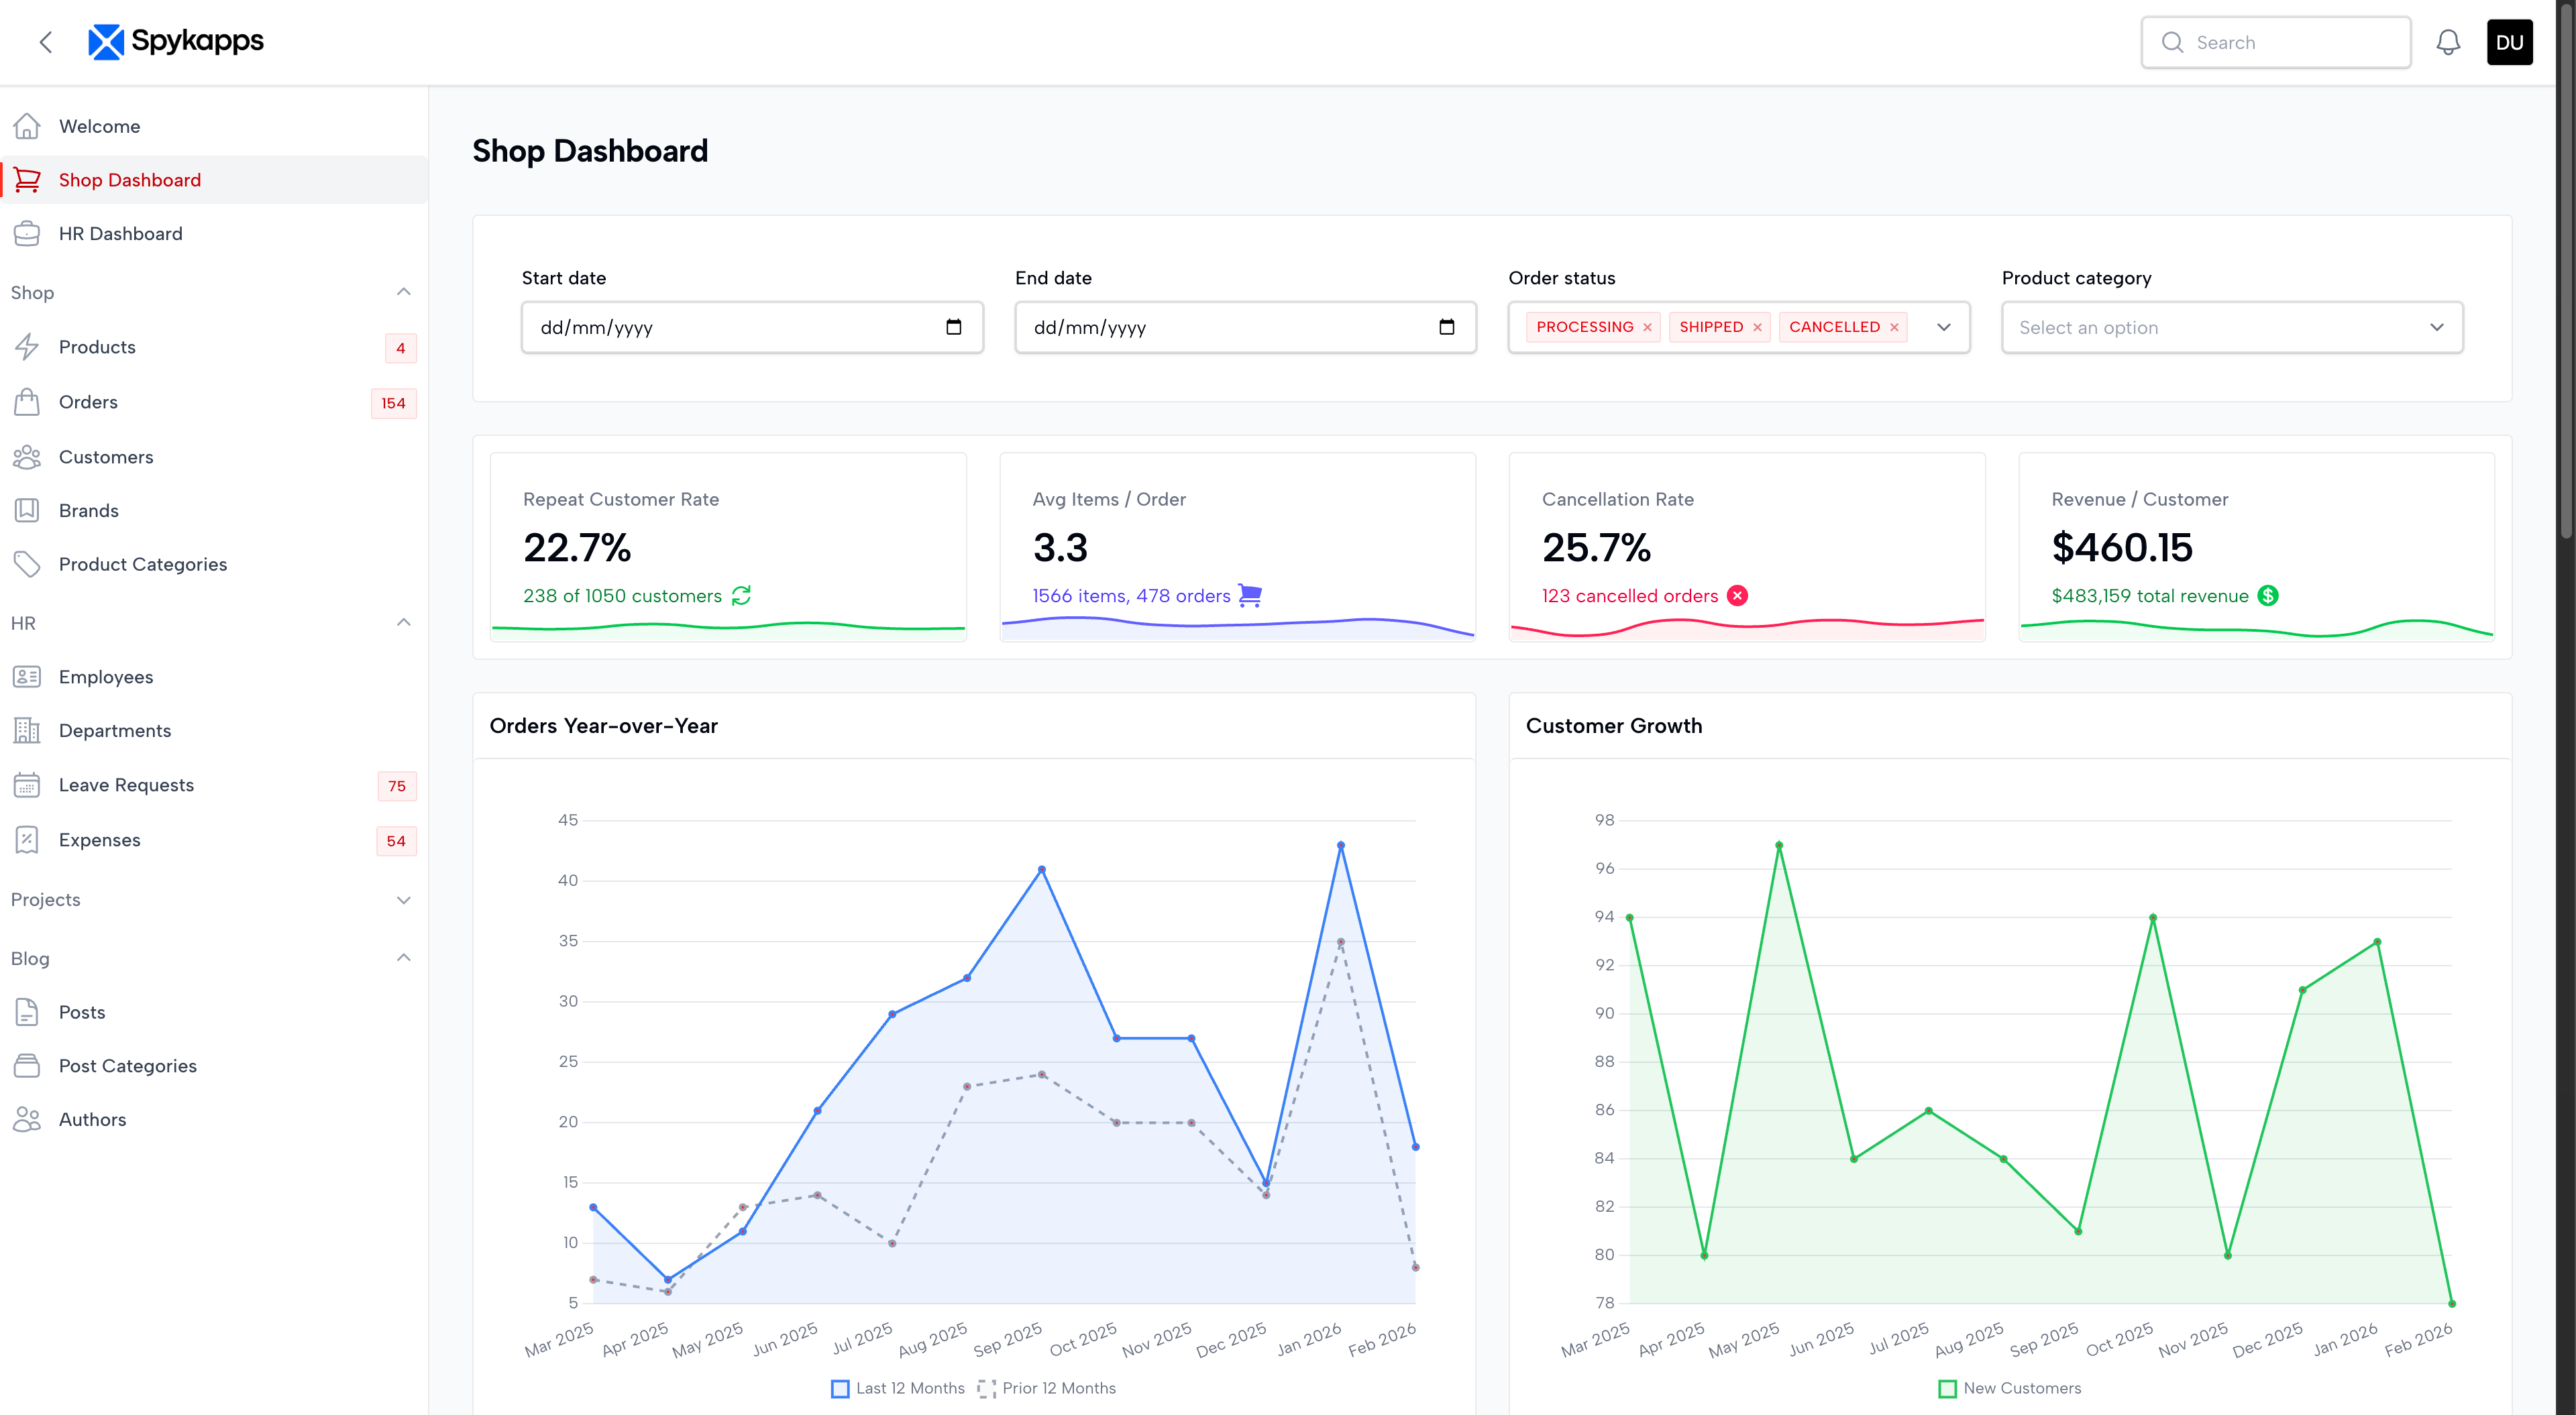Screen dimensions: 2576x1415
Task: Go to HR Dashboard menu item
Action: (x=120, y=233)
